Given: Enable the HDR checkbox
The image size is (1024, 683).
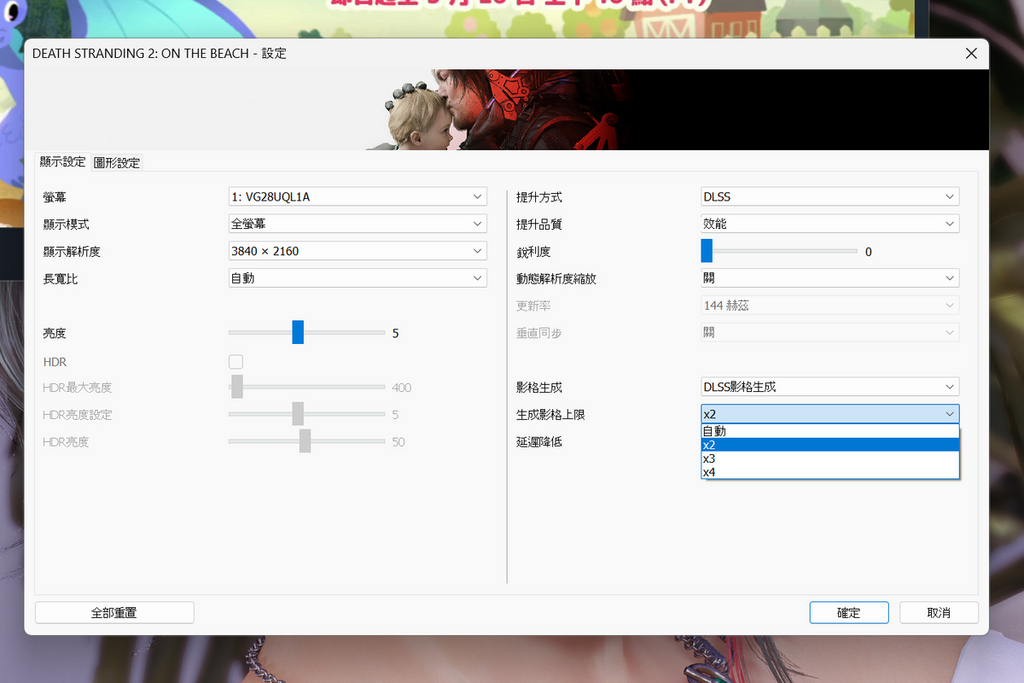Looking at the screenshot, I should (x=235, y=361).
